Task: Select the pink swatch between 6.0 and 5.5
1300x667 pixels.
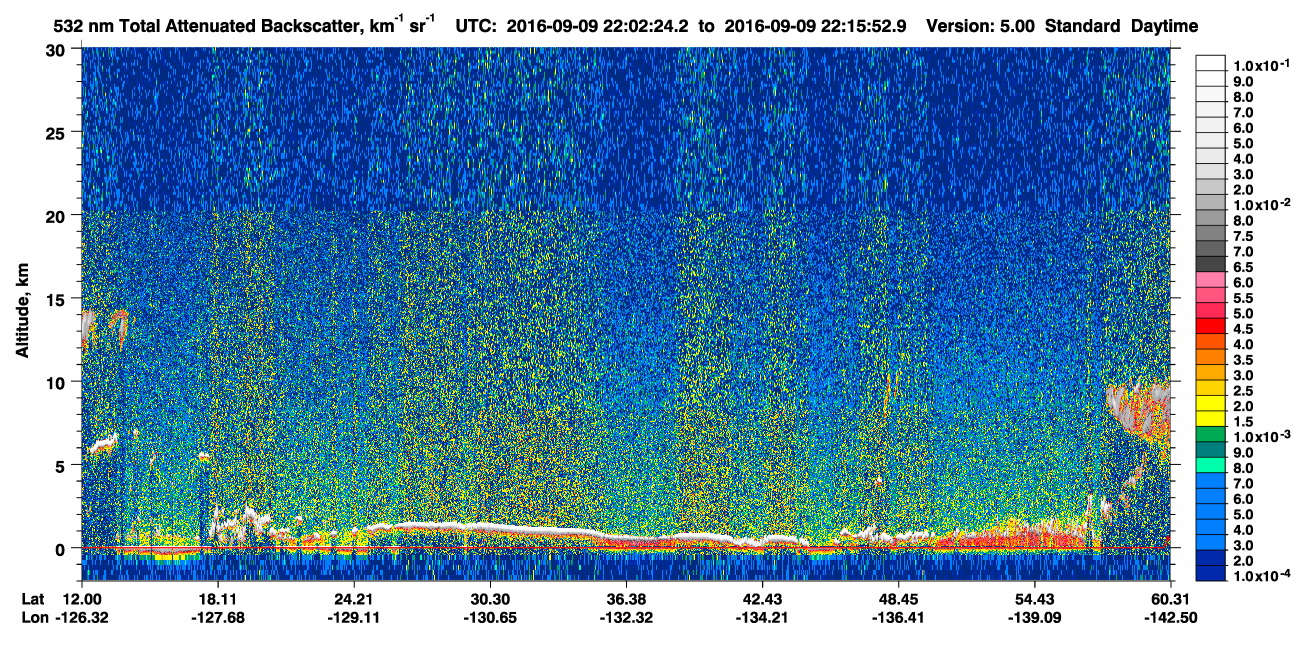Action: click(1210, 294)
